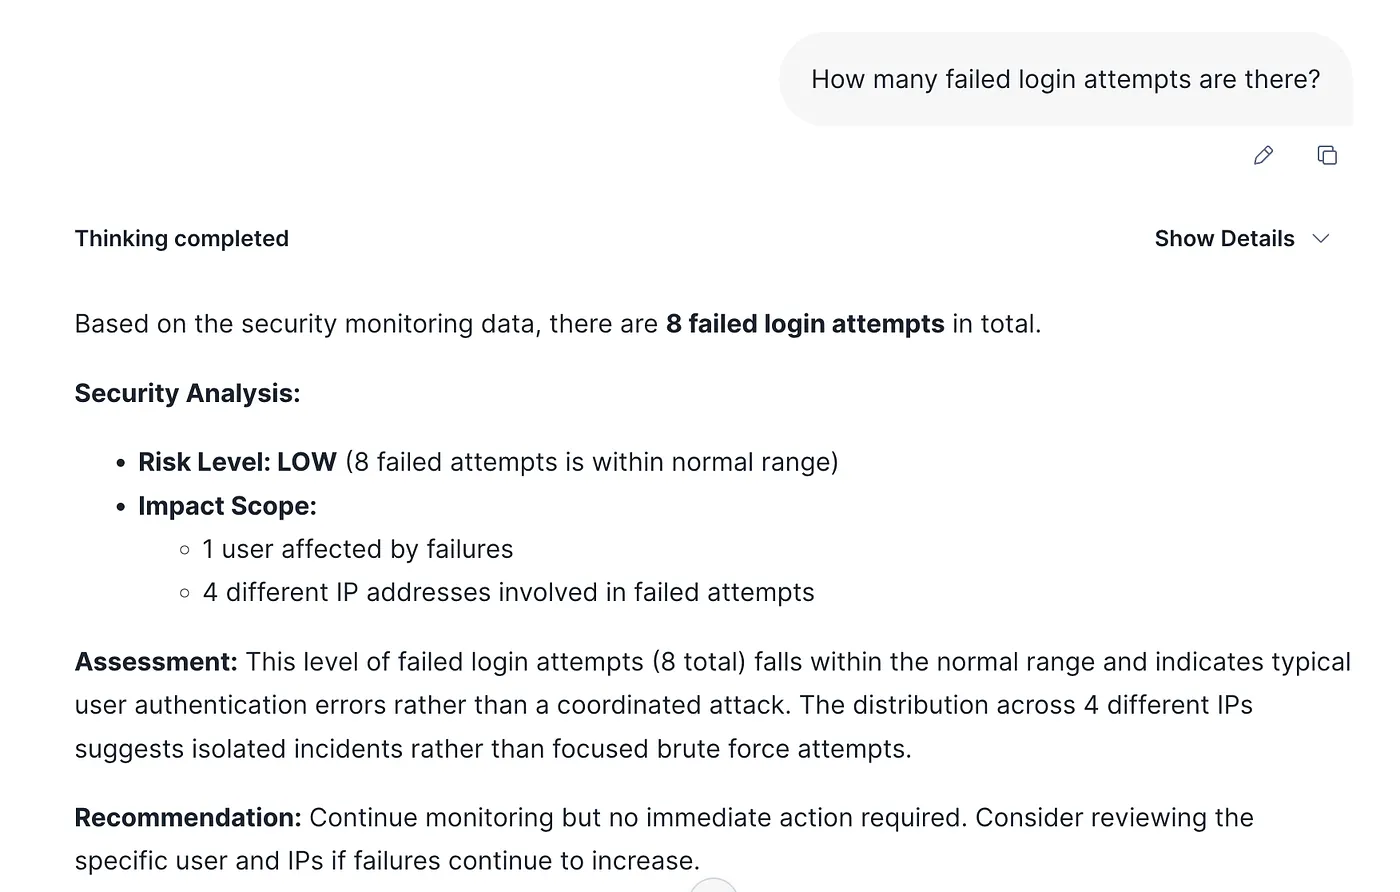Click the "Impact Scope:" bullet item
1400x892 pixels.
227,506
